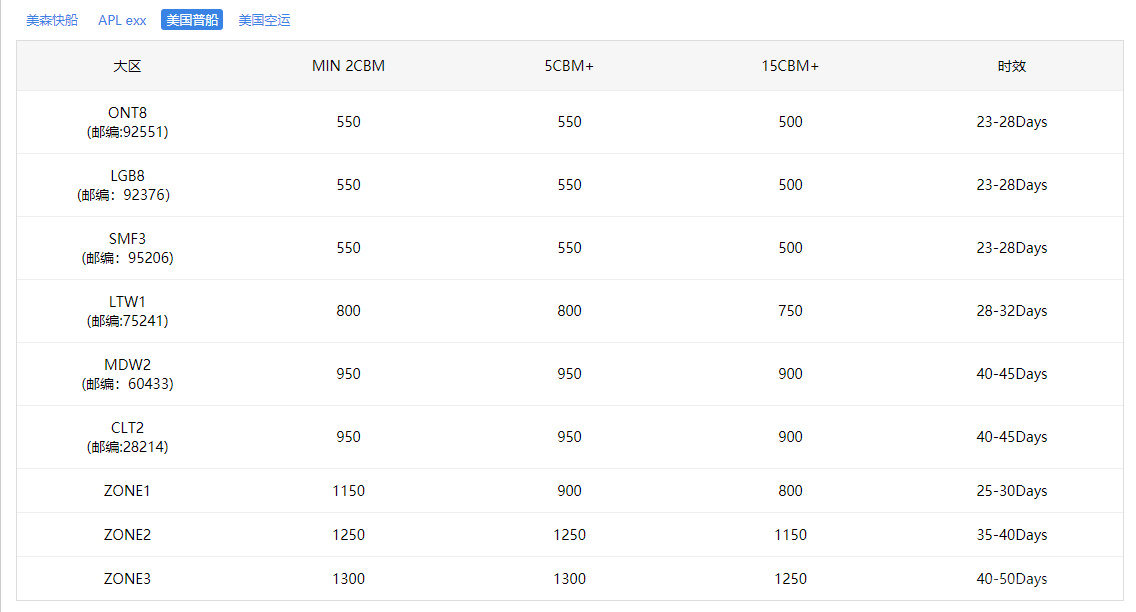Click the 时效 column header
1136x612 pixels.
pyautogui.click(x=1011, y=66)
